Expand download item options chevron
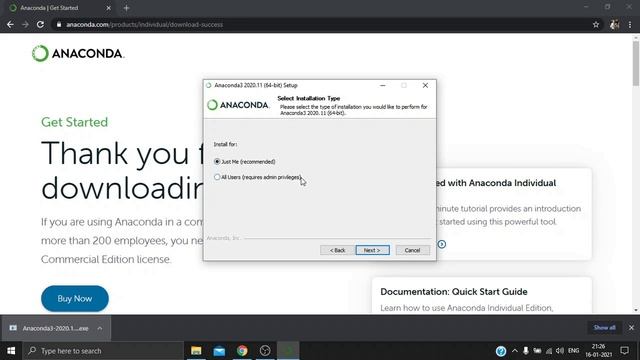This screenshot has width=640, height=360. (100, 328)
